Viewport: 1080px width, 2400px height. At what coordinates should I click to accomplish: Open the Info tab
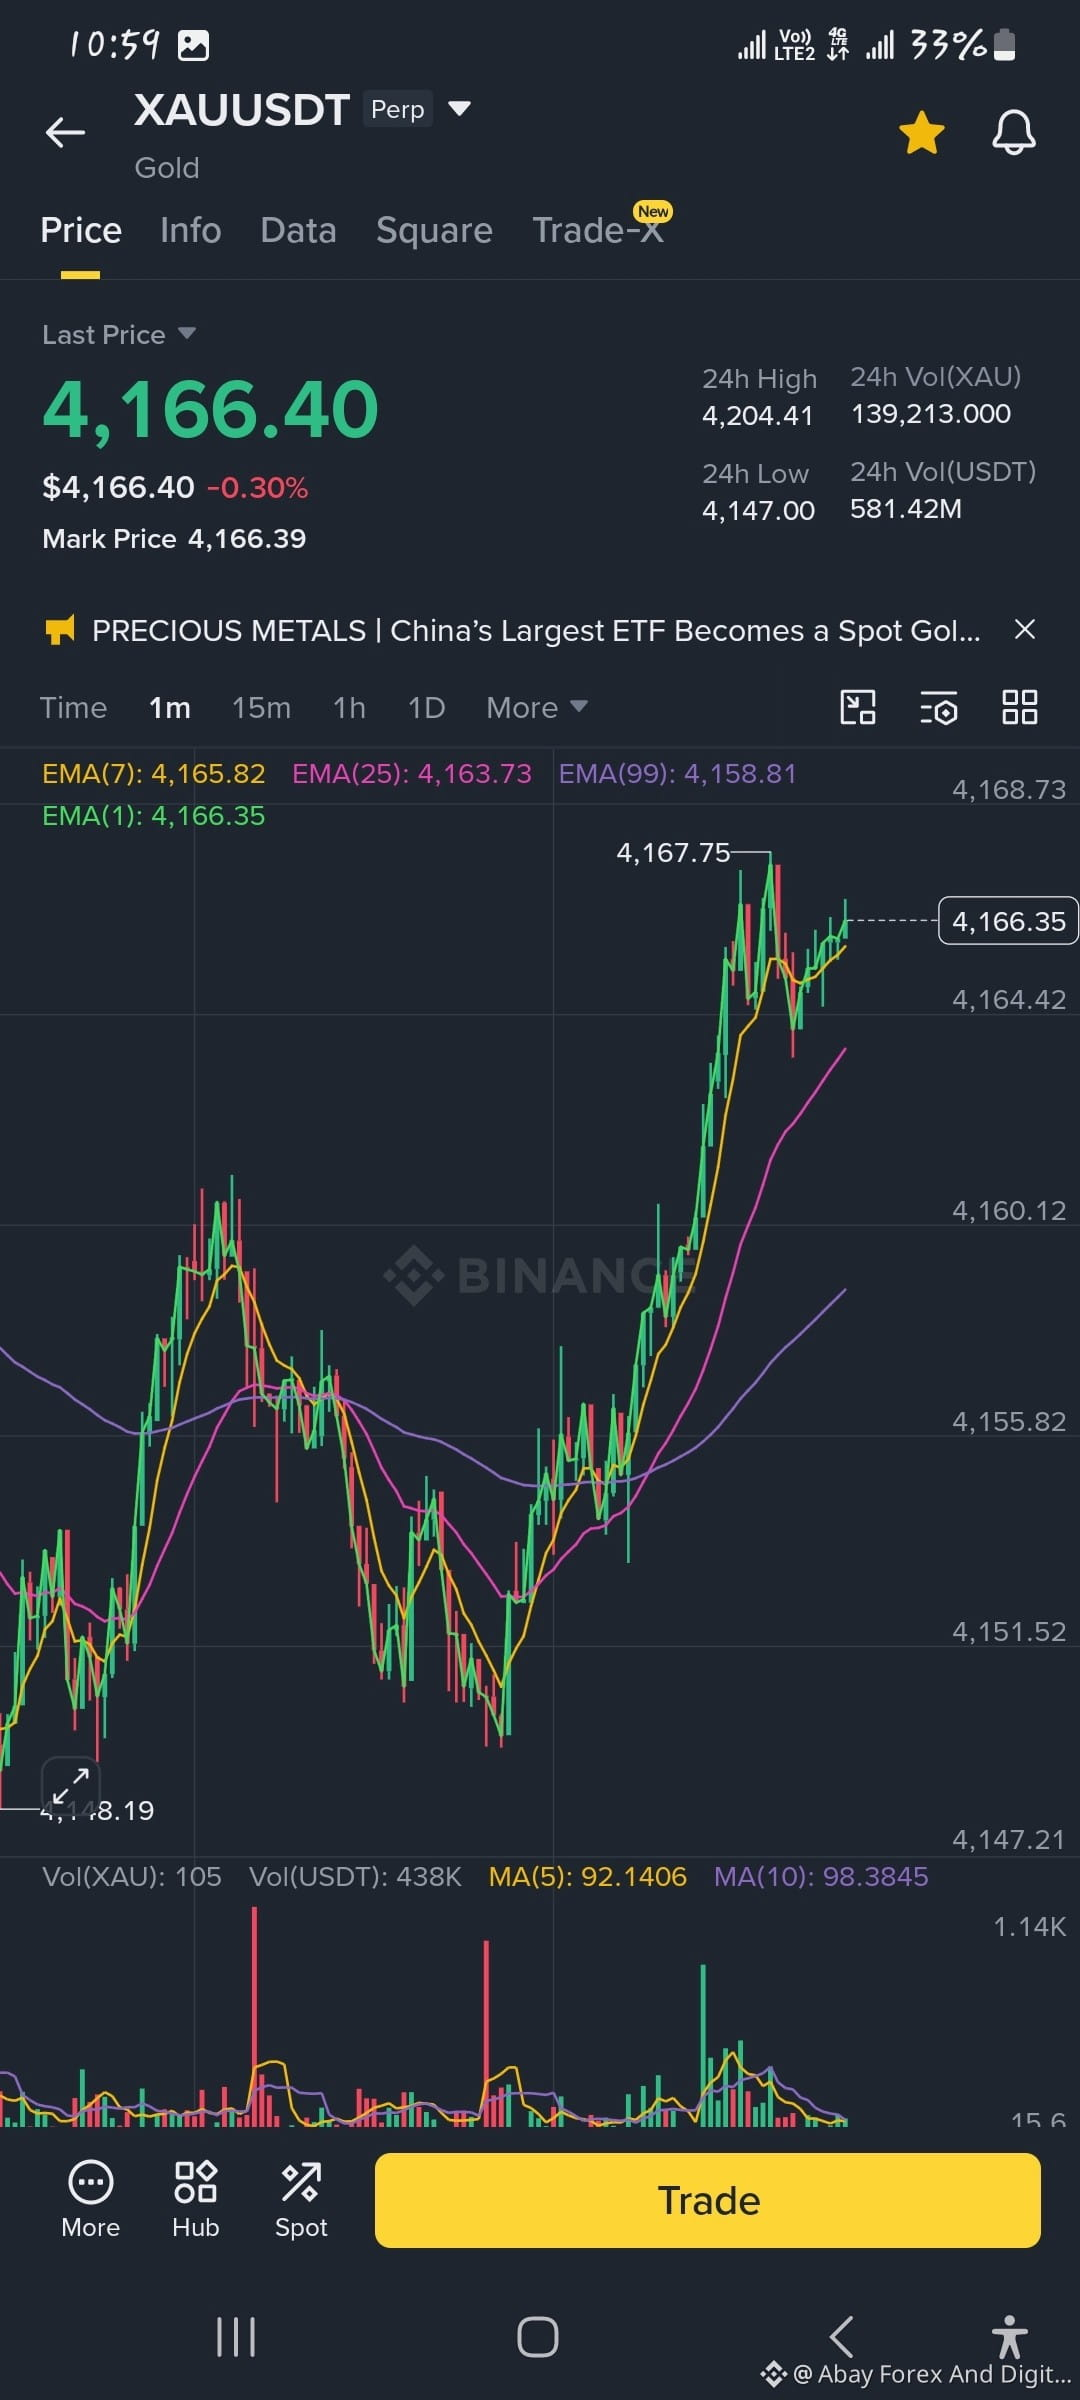(190, 230)
